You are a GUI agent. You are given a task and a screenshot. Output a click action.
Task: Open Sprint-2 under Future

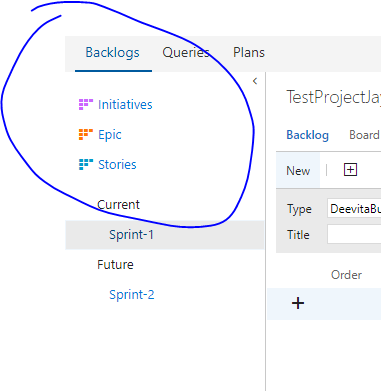(x=132, y=295)
